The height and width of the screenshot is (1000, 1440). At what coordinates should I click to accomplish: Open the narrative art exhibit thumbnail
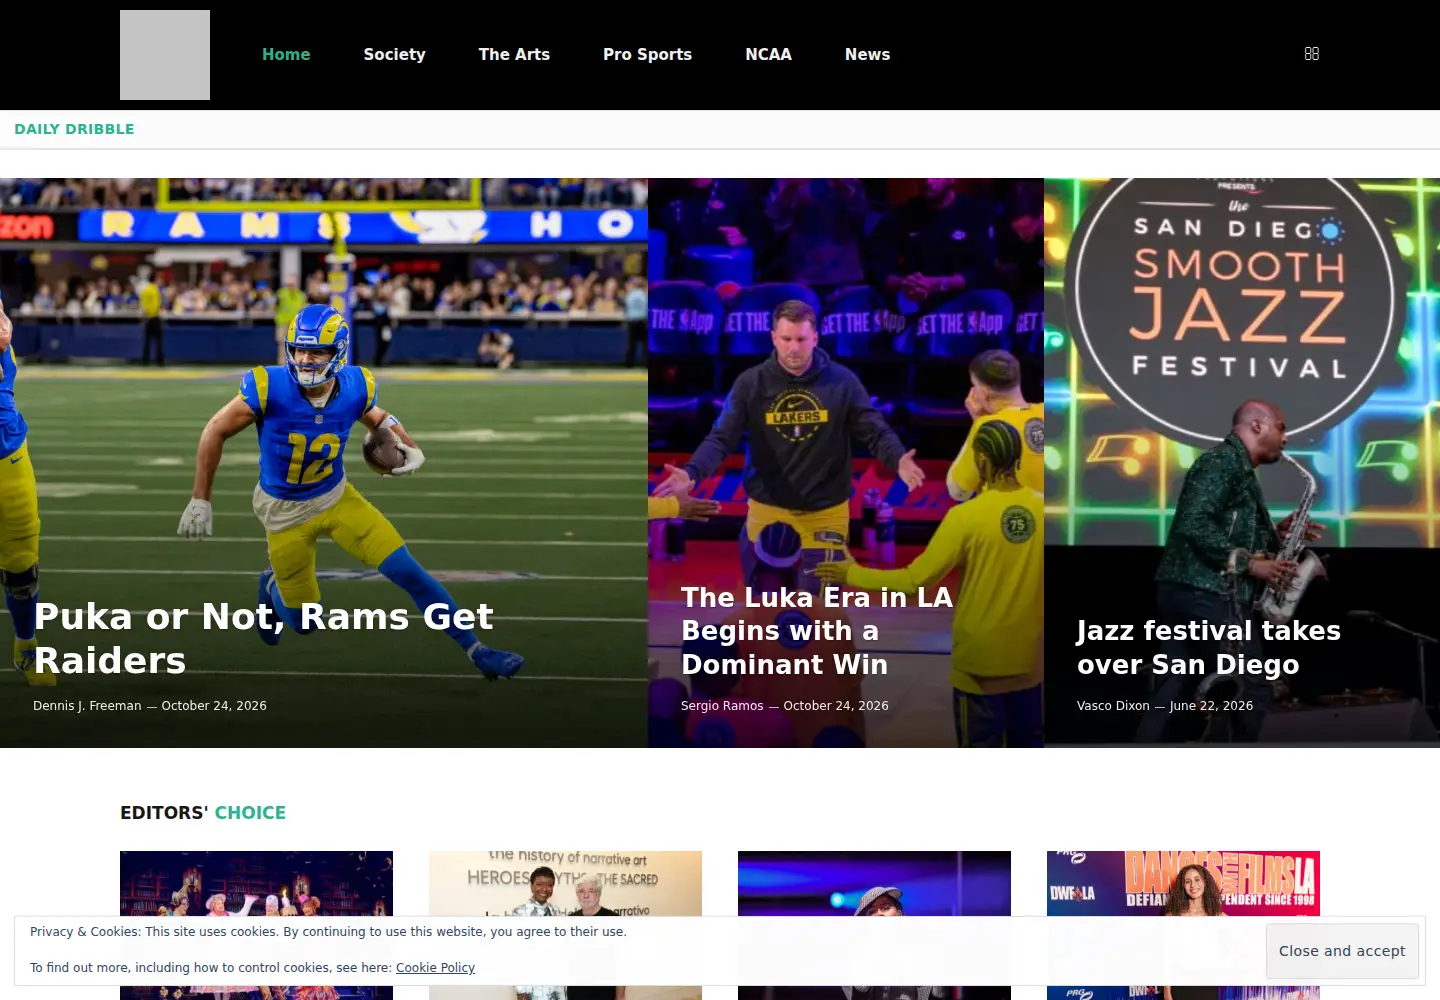(565, 884)
